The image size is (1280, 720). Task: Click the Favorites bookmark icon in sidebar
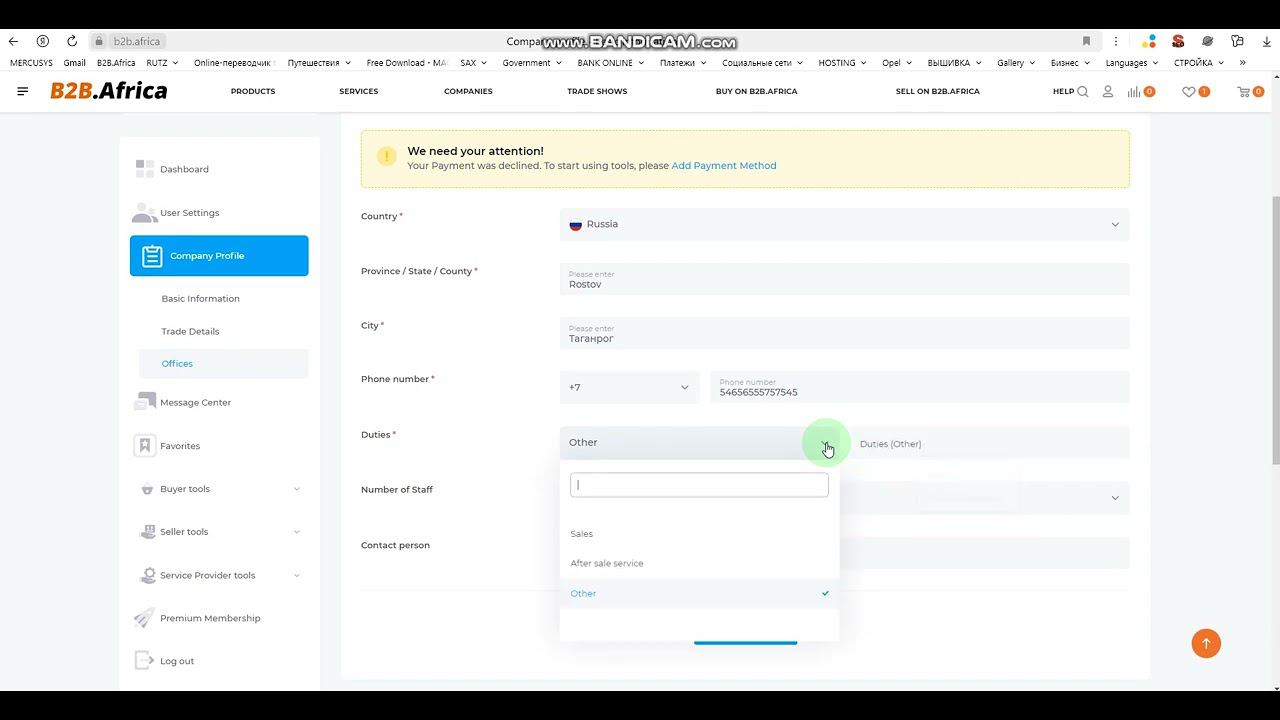145,446
